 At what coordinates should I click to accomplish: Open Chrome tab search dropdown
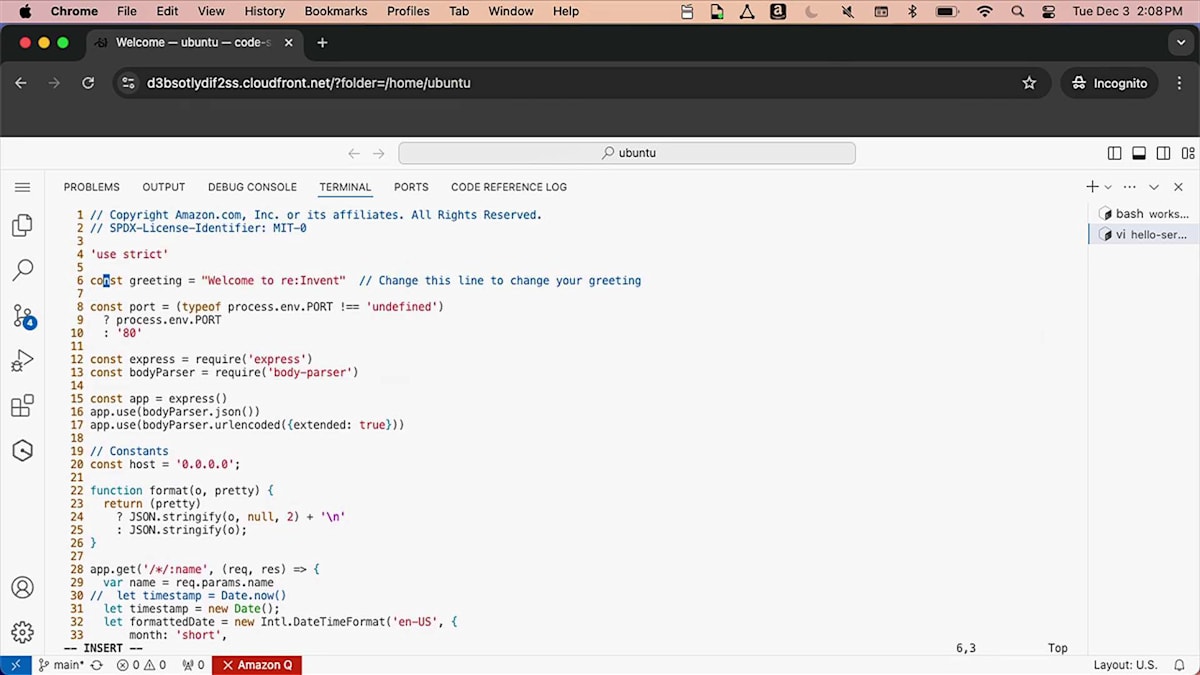[x=1180, y=43]
